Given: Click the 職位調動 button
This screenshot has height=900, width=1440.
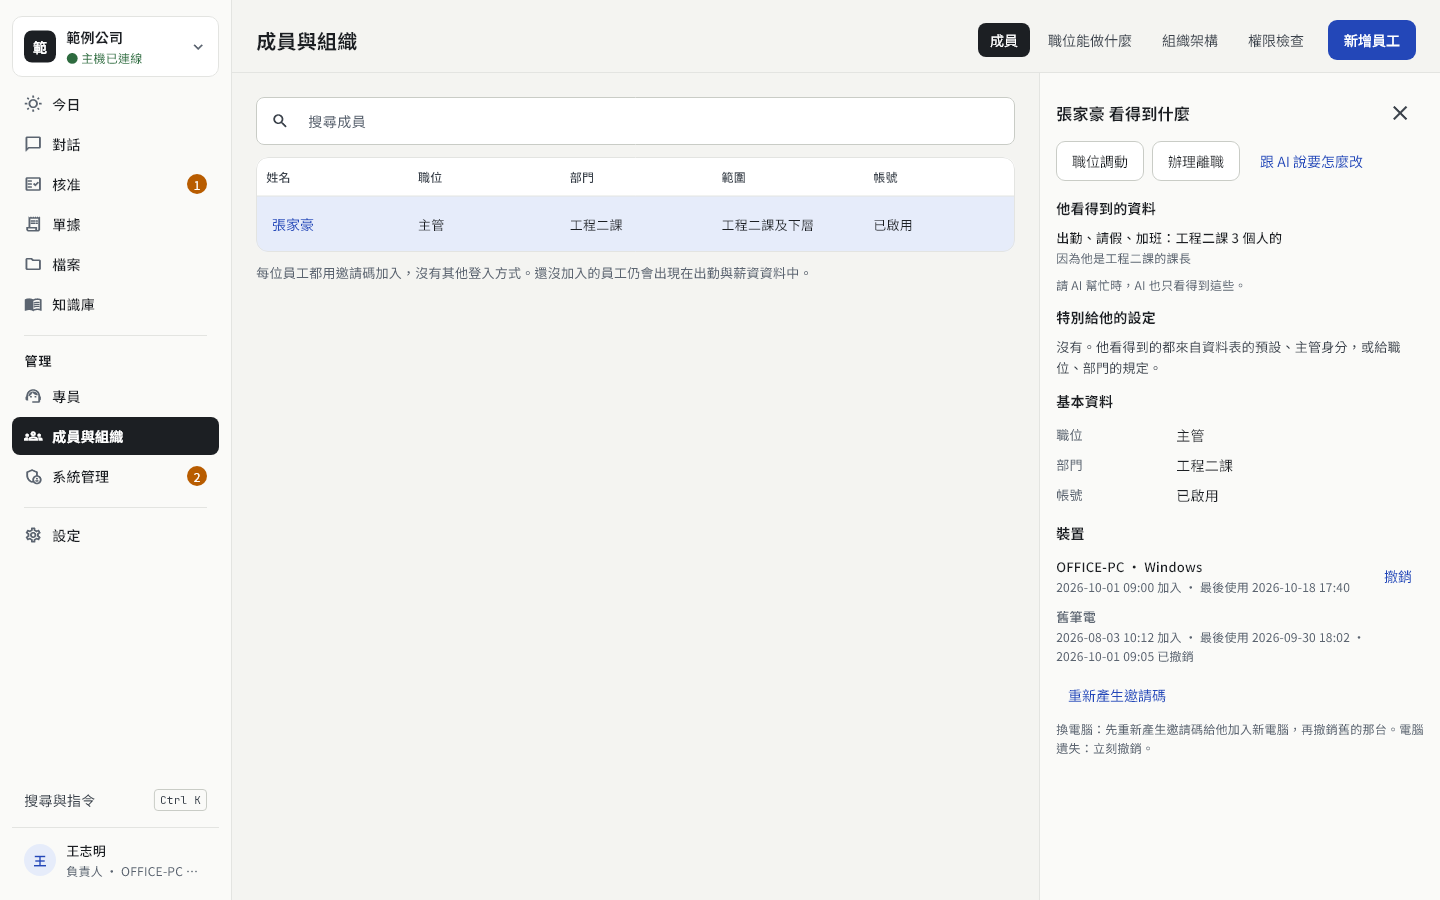Looking at the screenshot, I should point(1100,161).
